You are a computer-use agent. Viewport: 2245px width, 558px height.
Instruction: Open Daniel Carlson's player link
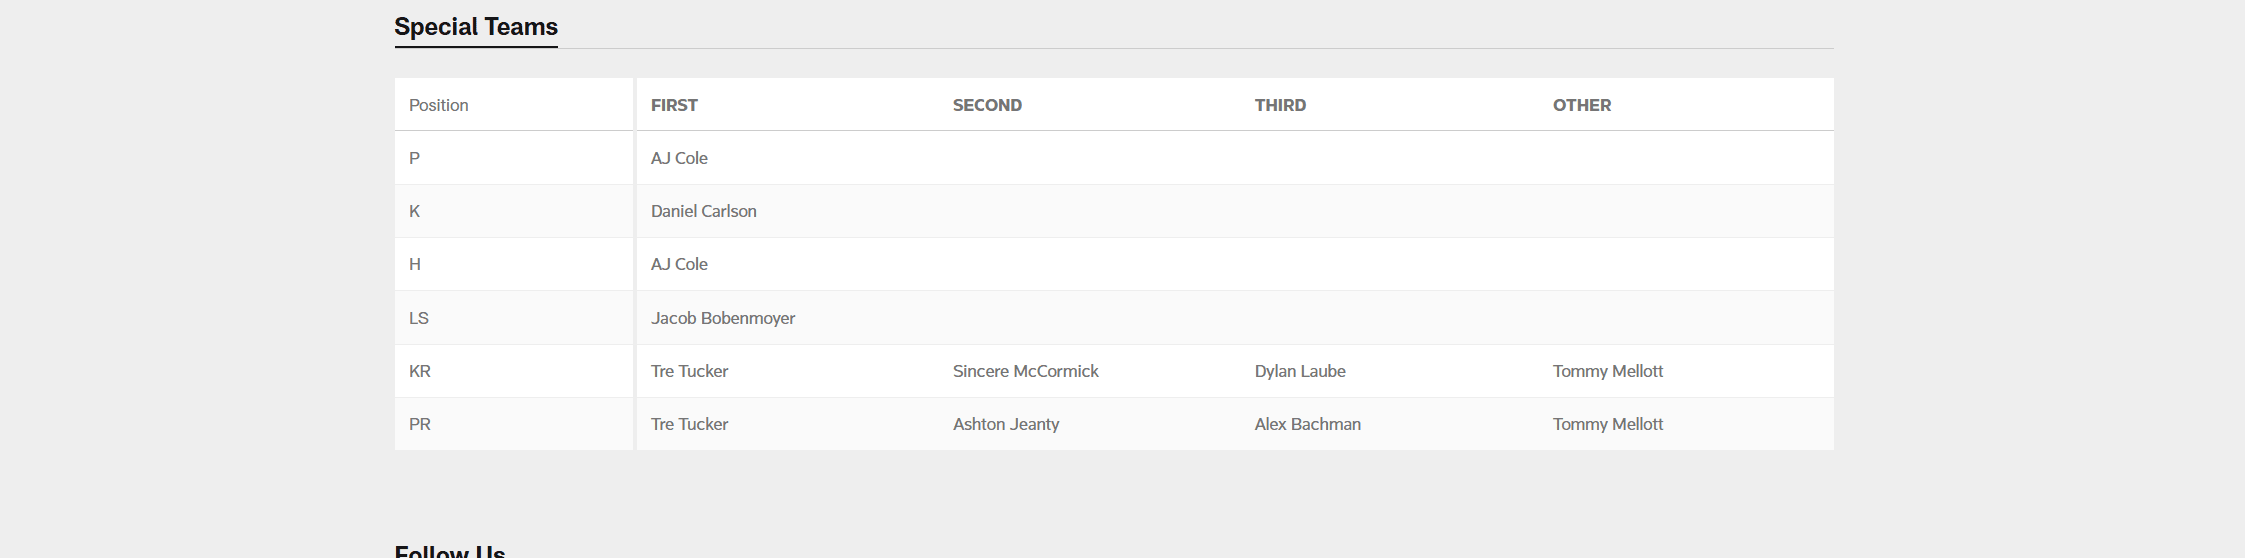(703, 211)
